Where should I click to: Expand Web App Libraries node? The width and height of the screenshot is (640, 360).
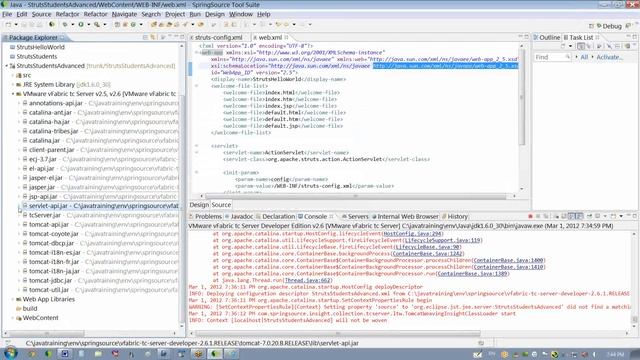click(x=13, y=299)
